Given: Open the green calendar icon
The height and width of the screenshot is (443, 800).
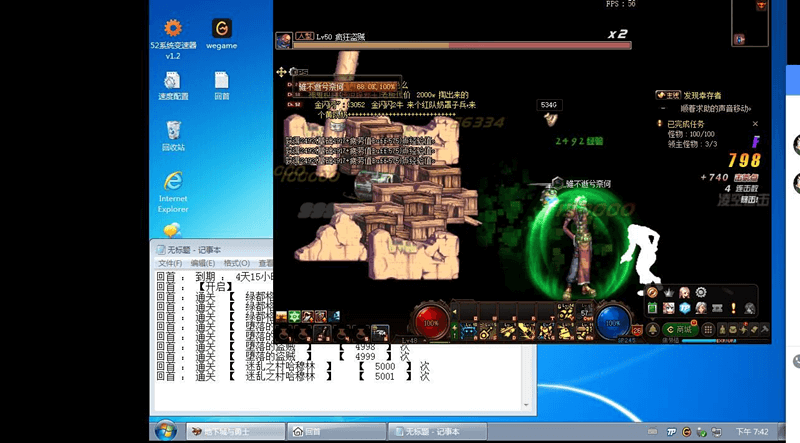Looking at the screenshot, I should [x=652, y=308].
